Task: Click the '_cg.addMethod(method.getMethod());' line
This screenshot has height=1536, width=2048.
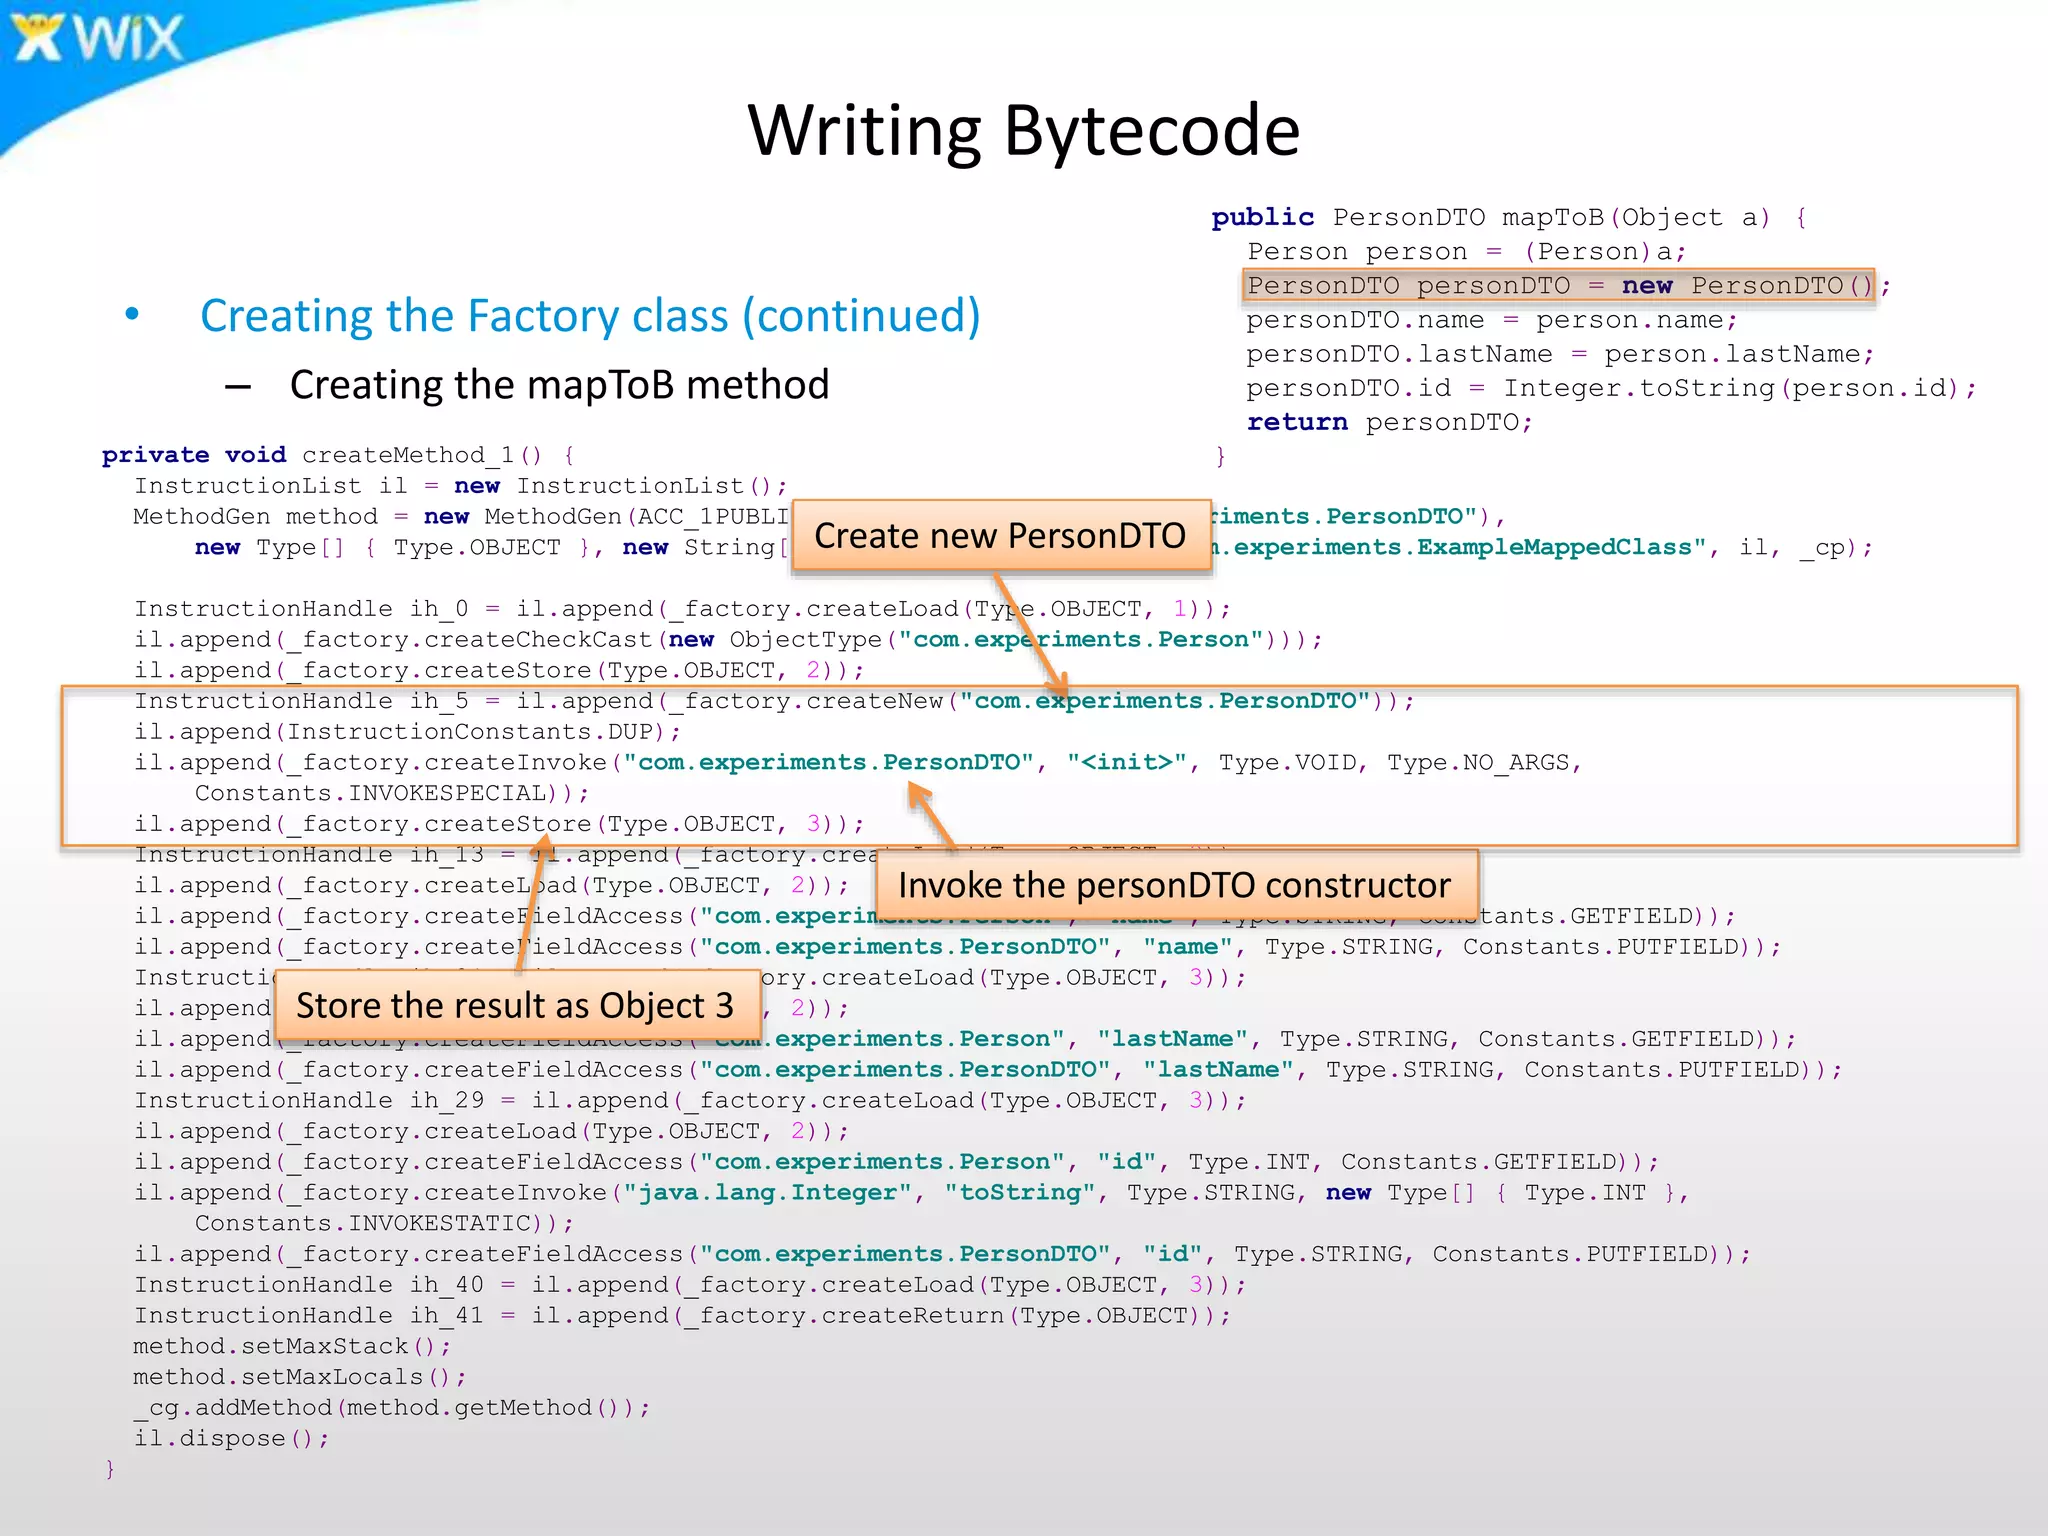Action: pyautogui.click(x=391, y=1407)
